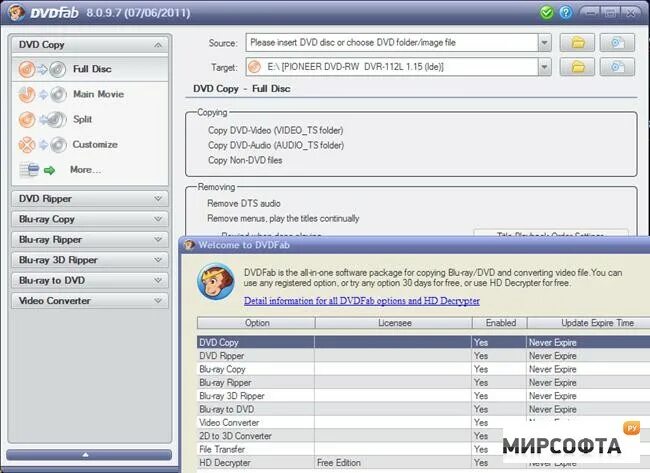Click the monkey mascot in Welcome dialog
This screenshot has width=650, height=473.
point(216,281)
